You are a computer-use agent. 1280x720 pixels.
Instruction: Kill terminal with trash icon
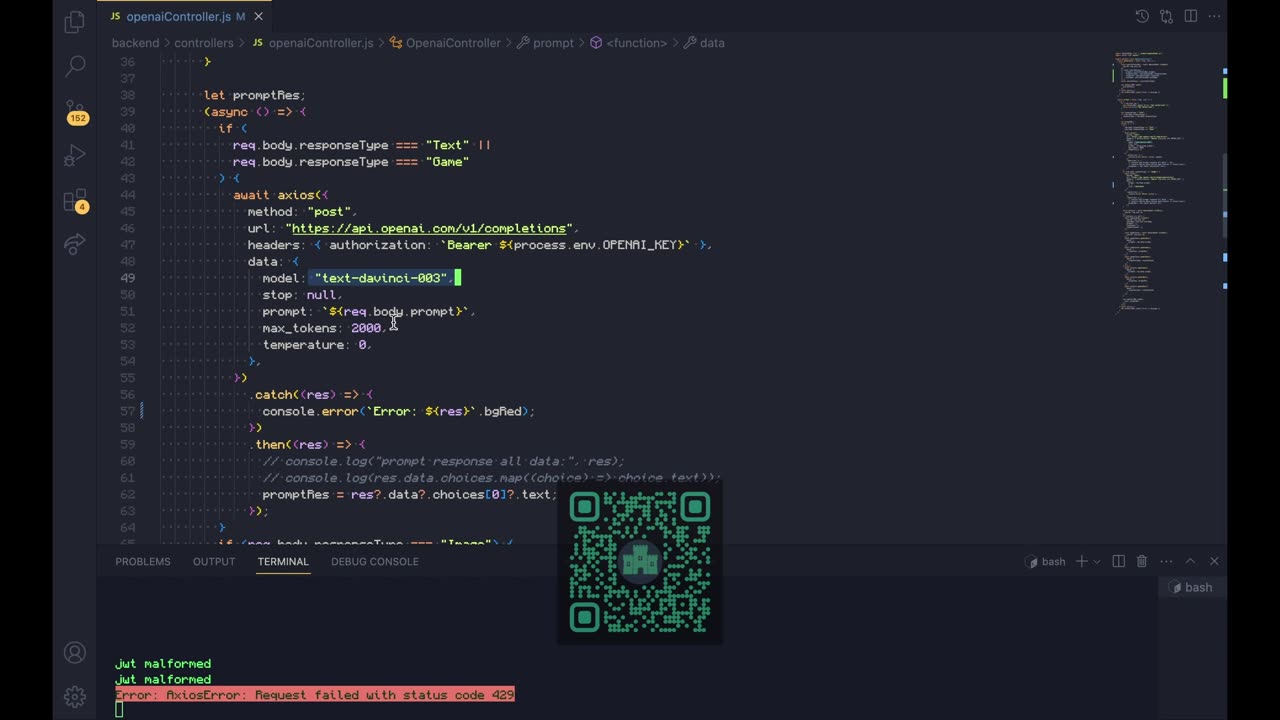tap(1142, 561)
